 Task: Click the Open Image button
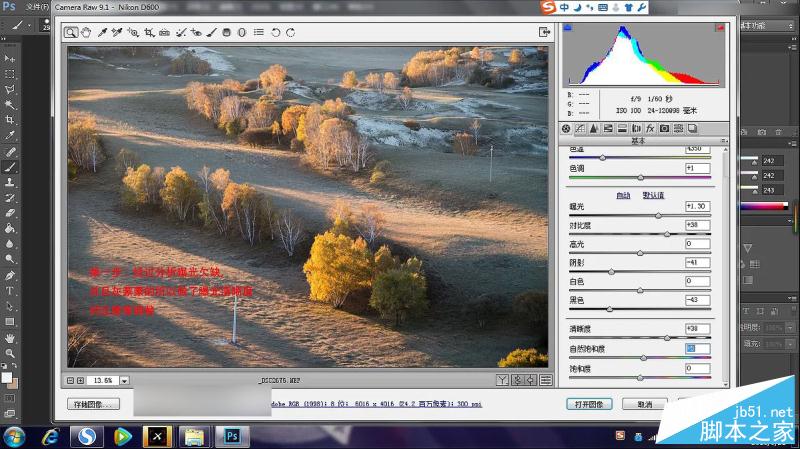click(589, 404)
